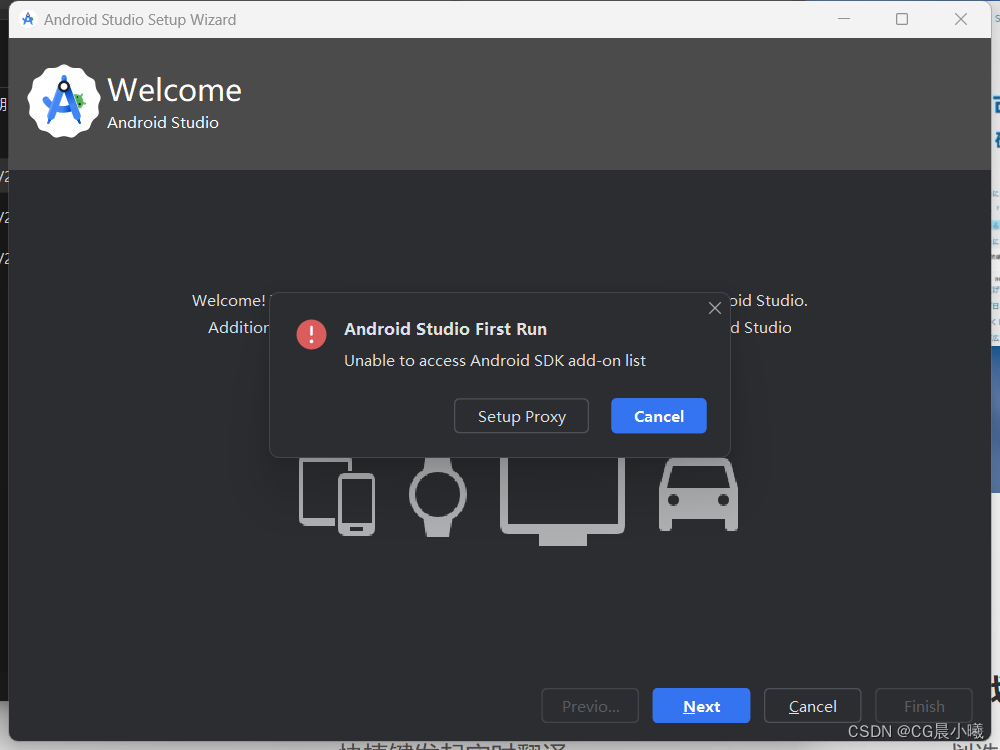Click the Setup Proxy button
This screenshot has height=750, width=1000.
521,416
